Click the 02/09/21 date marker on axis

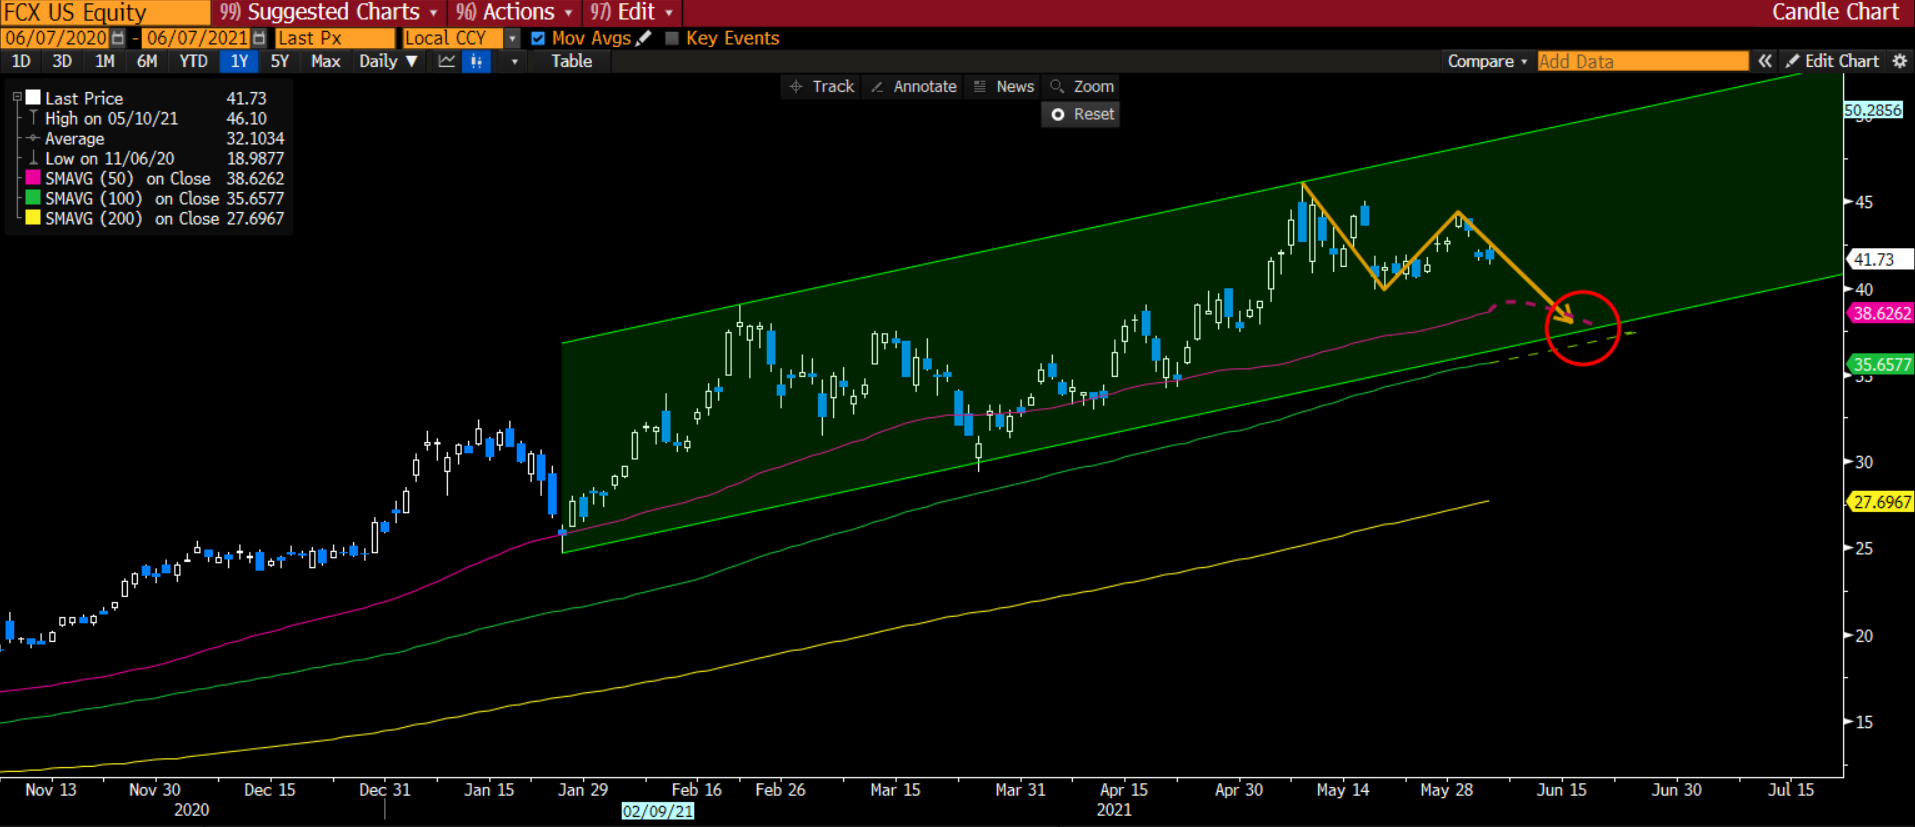[x=657, y=811]
